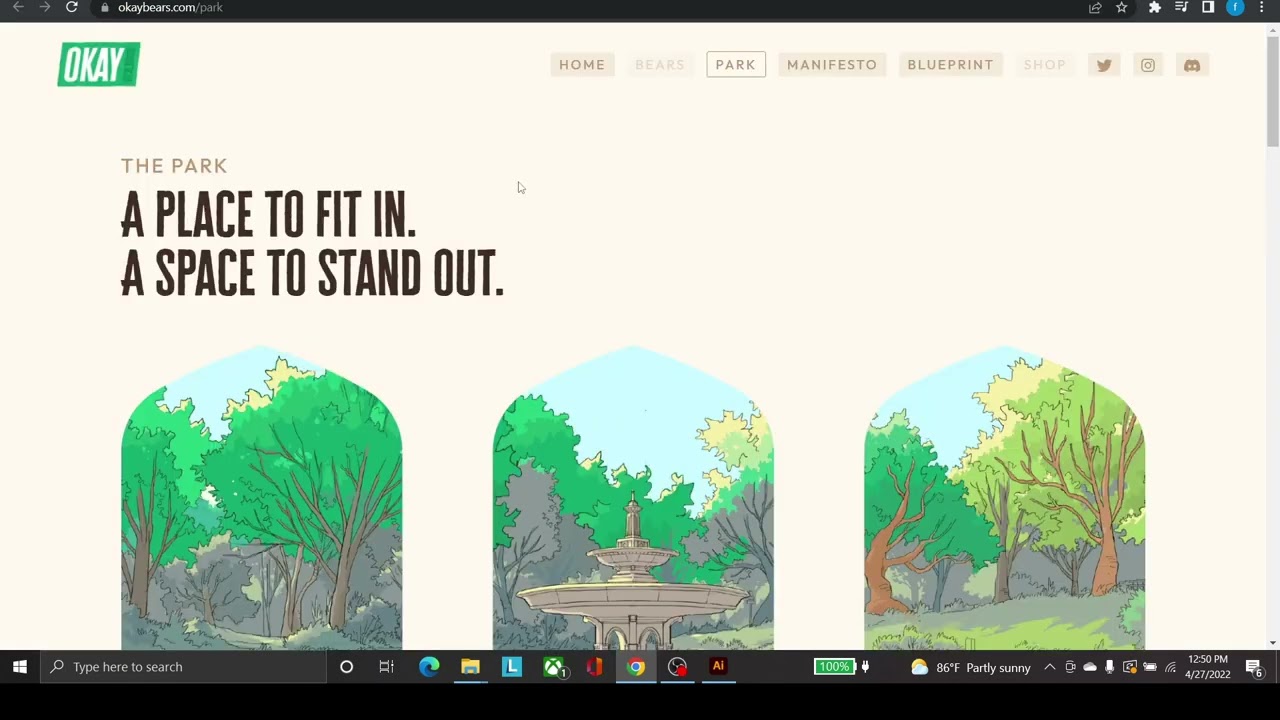Open the Okay Bears Discord link
This screenshot has height=720, width=1280.
coord(1192,65)
